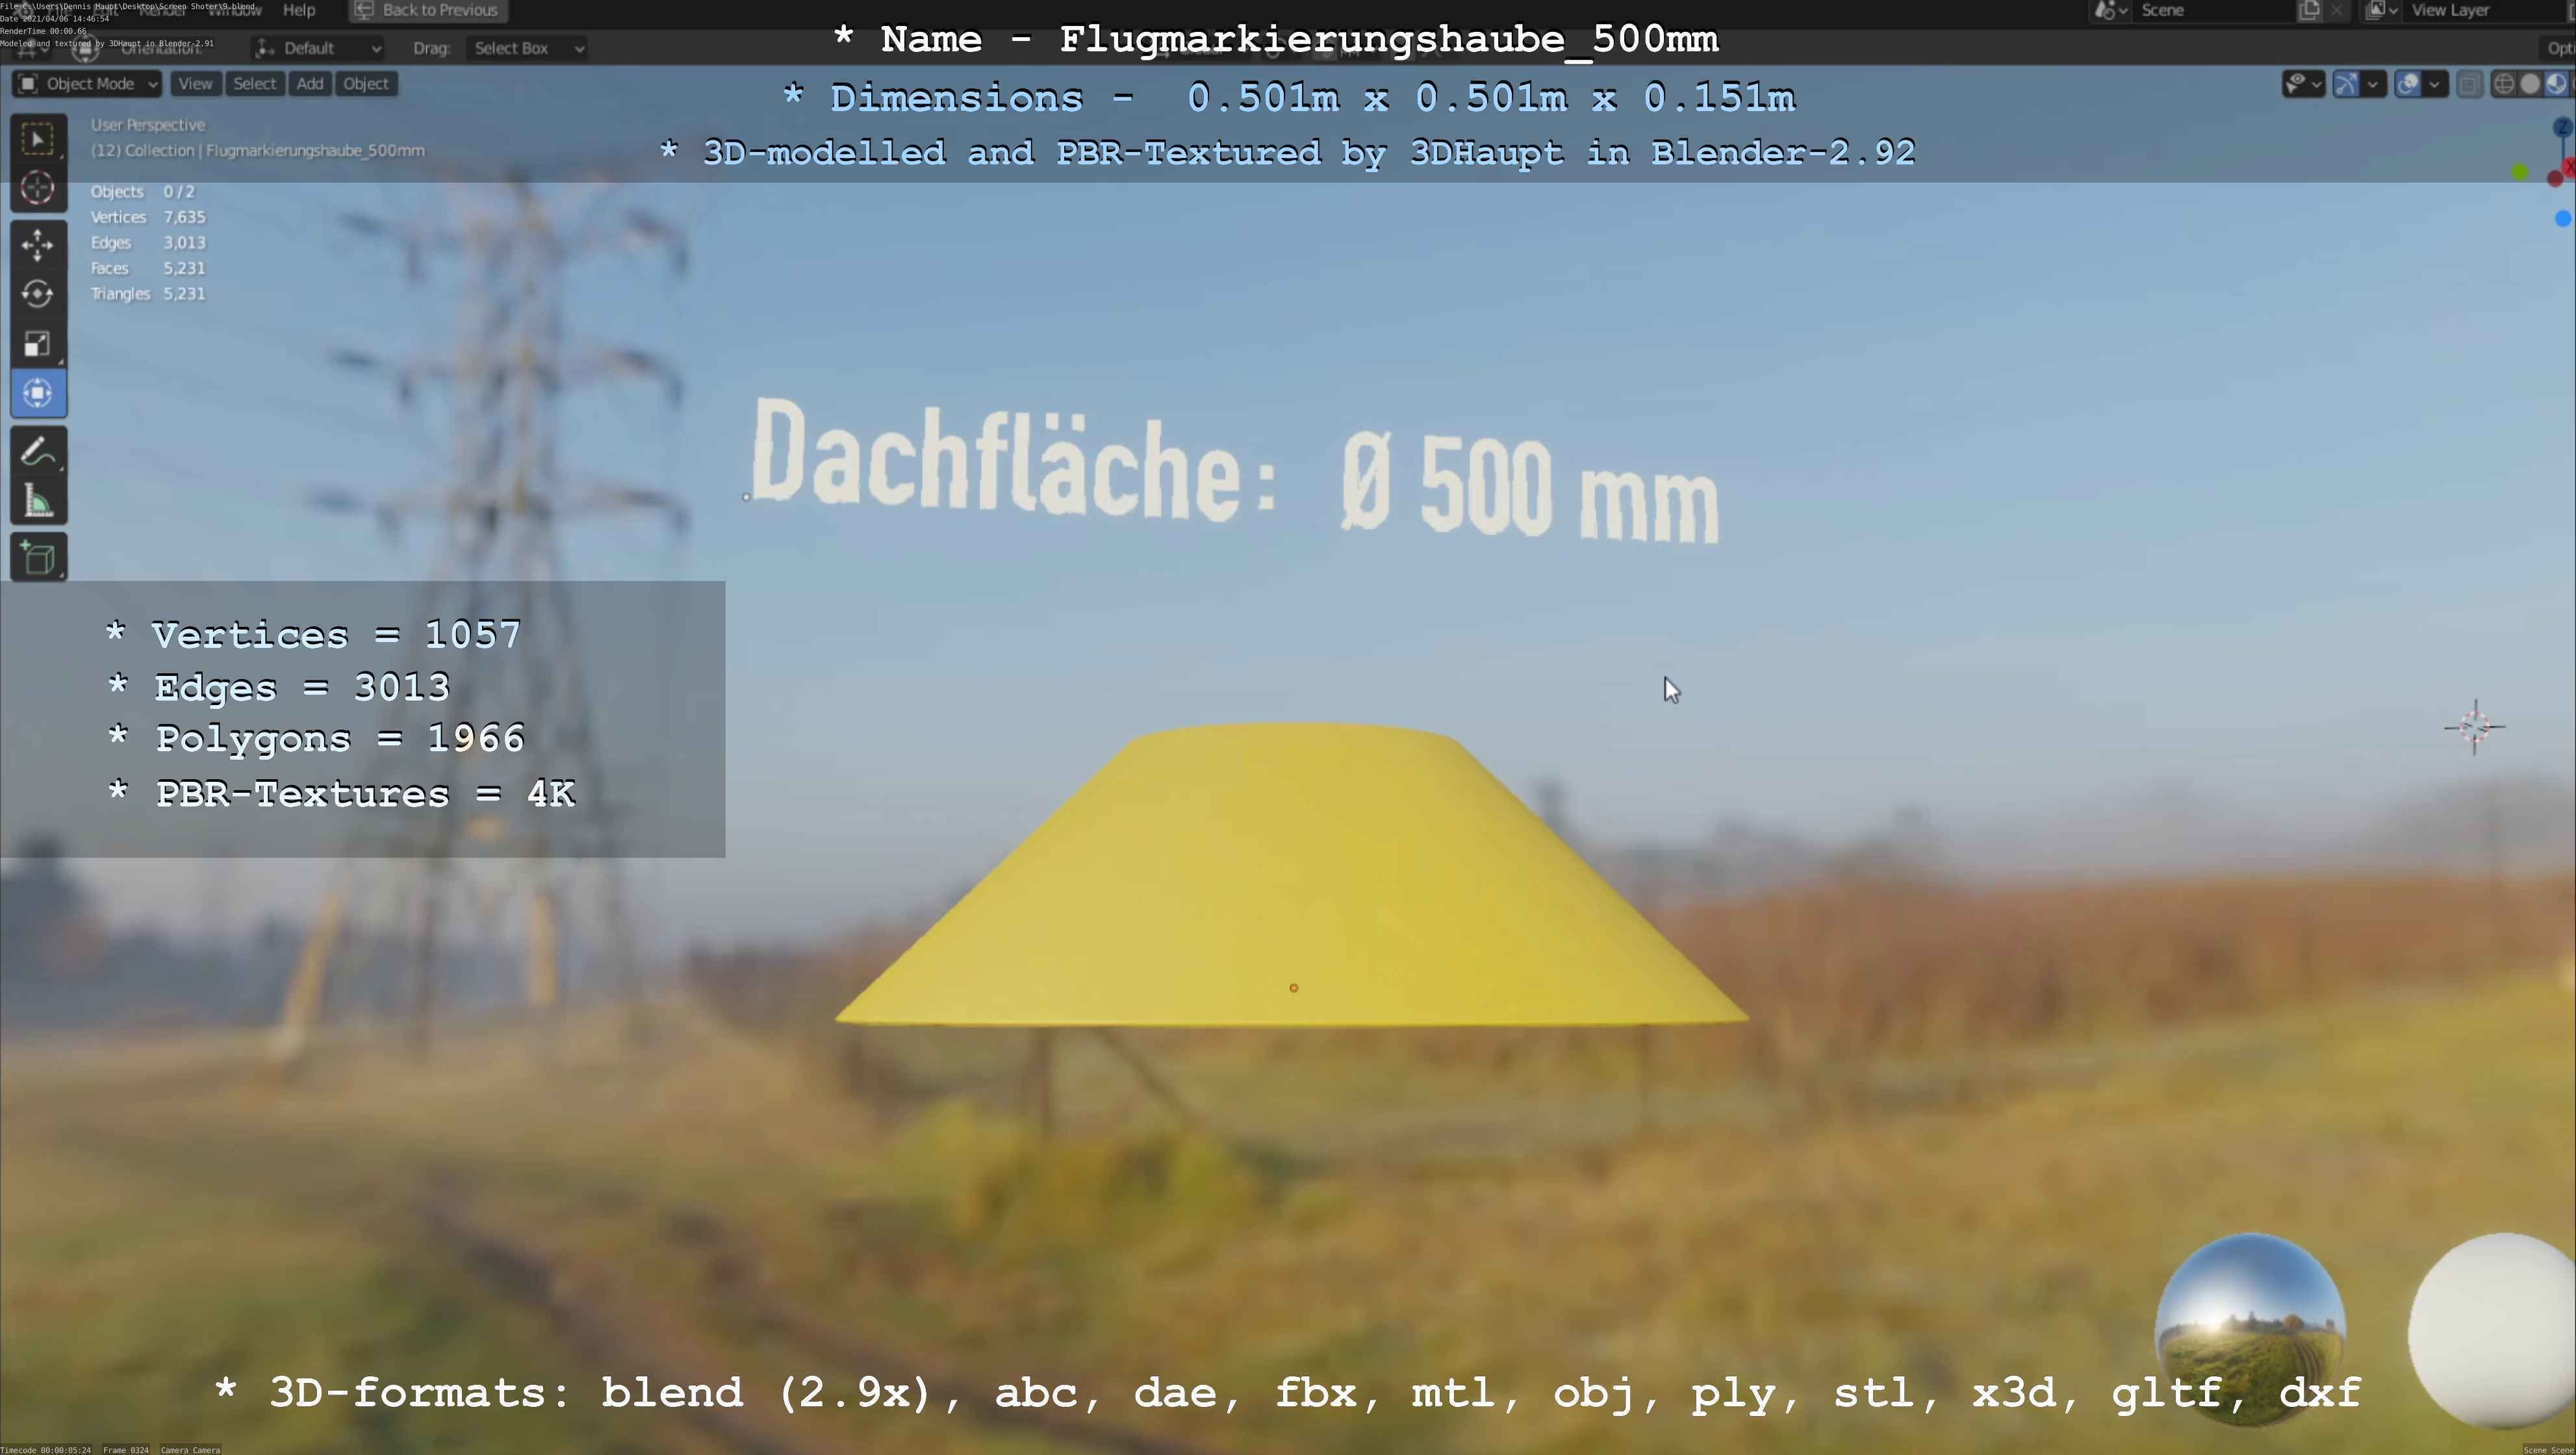Click the 'Faces 5,231' statistic

coord(148,268)
